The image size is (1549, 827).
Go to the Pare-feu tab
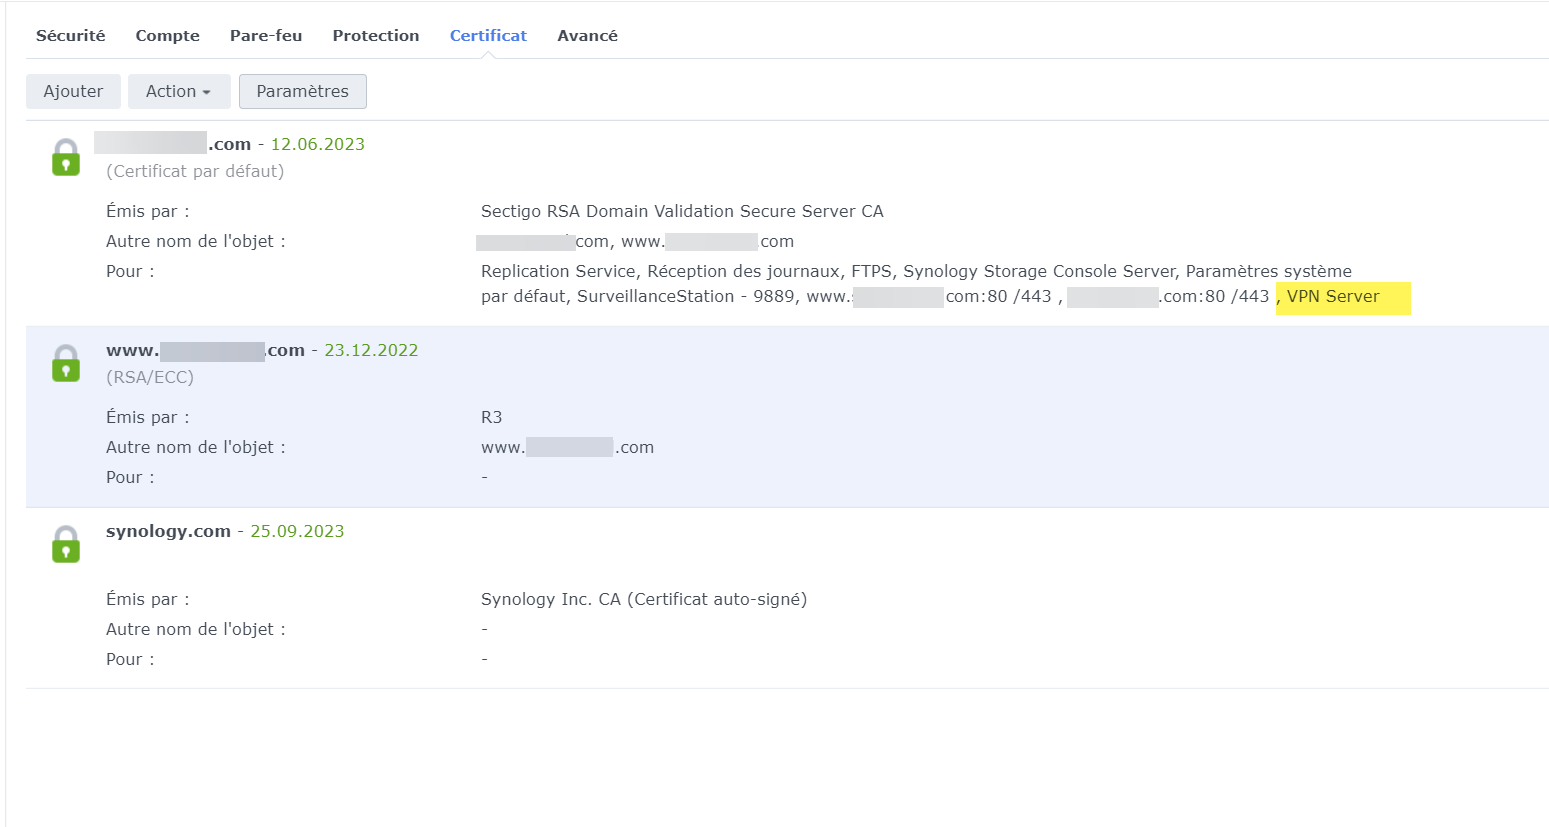[x=266, y=36]
